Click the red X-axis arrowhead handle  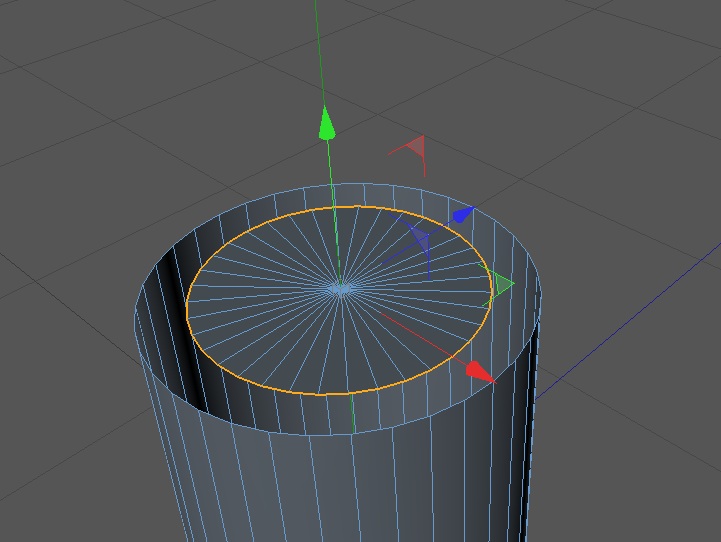click(x=480, y=372)
